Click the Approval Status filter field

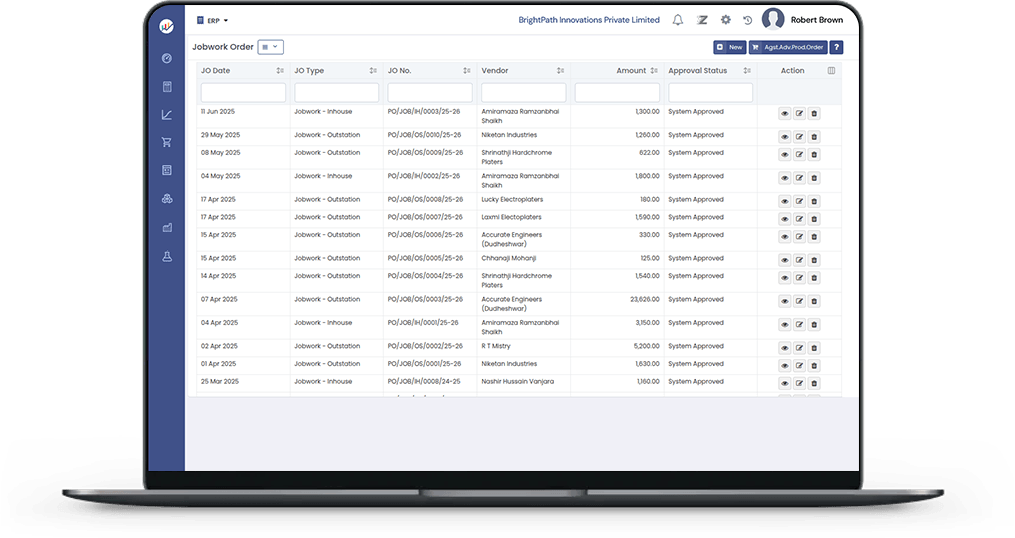point(711,93)
